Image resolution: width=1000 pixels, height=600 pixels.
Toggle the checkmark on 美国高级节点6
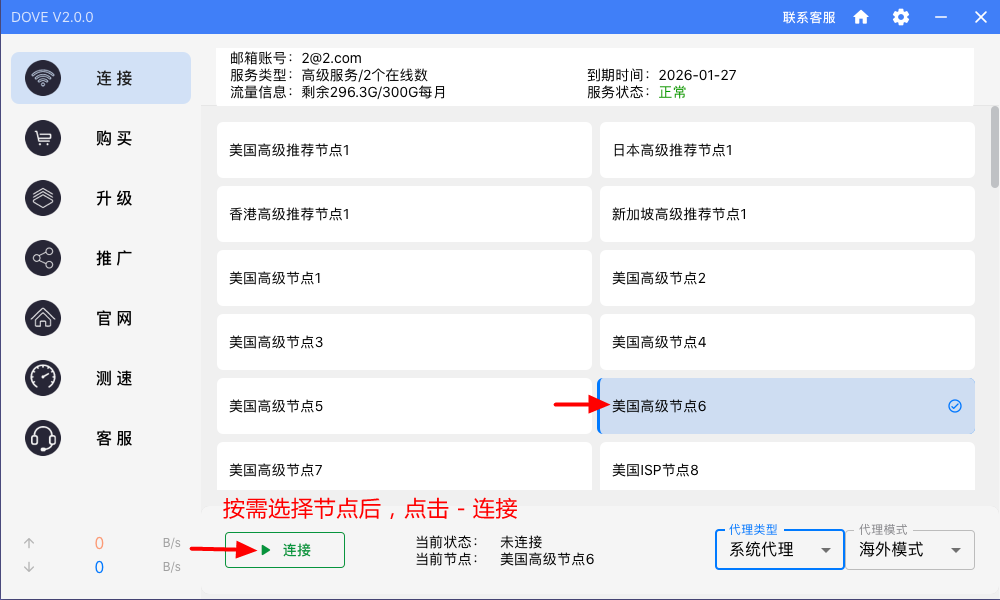click(x=954, y=406)
